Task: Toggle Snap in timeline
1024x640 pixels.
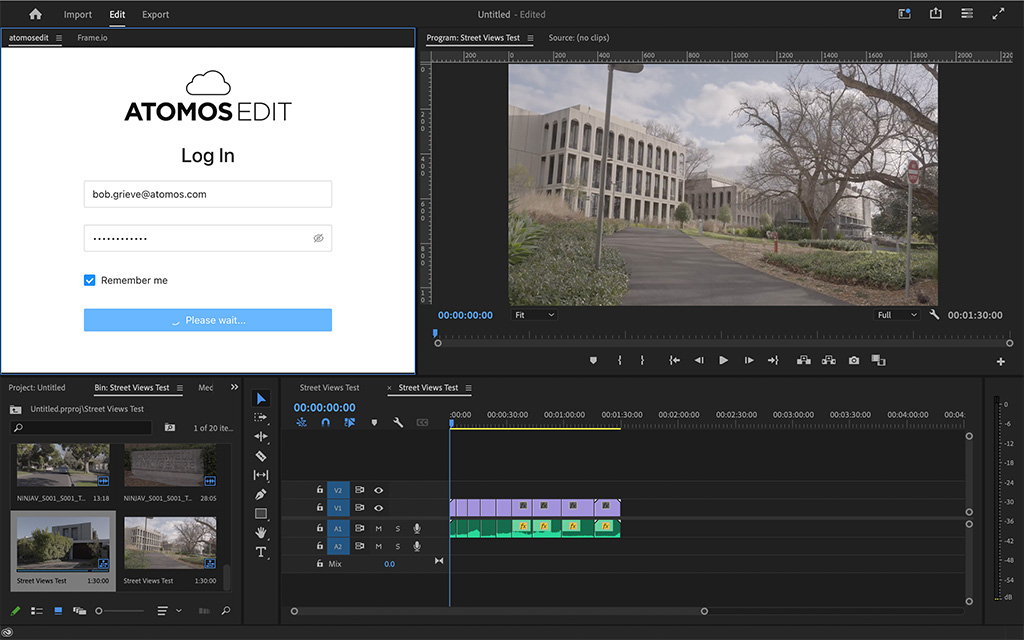Action: coord(325,423)
